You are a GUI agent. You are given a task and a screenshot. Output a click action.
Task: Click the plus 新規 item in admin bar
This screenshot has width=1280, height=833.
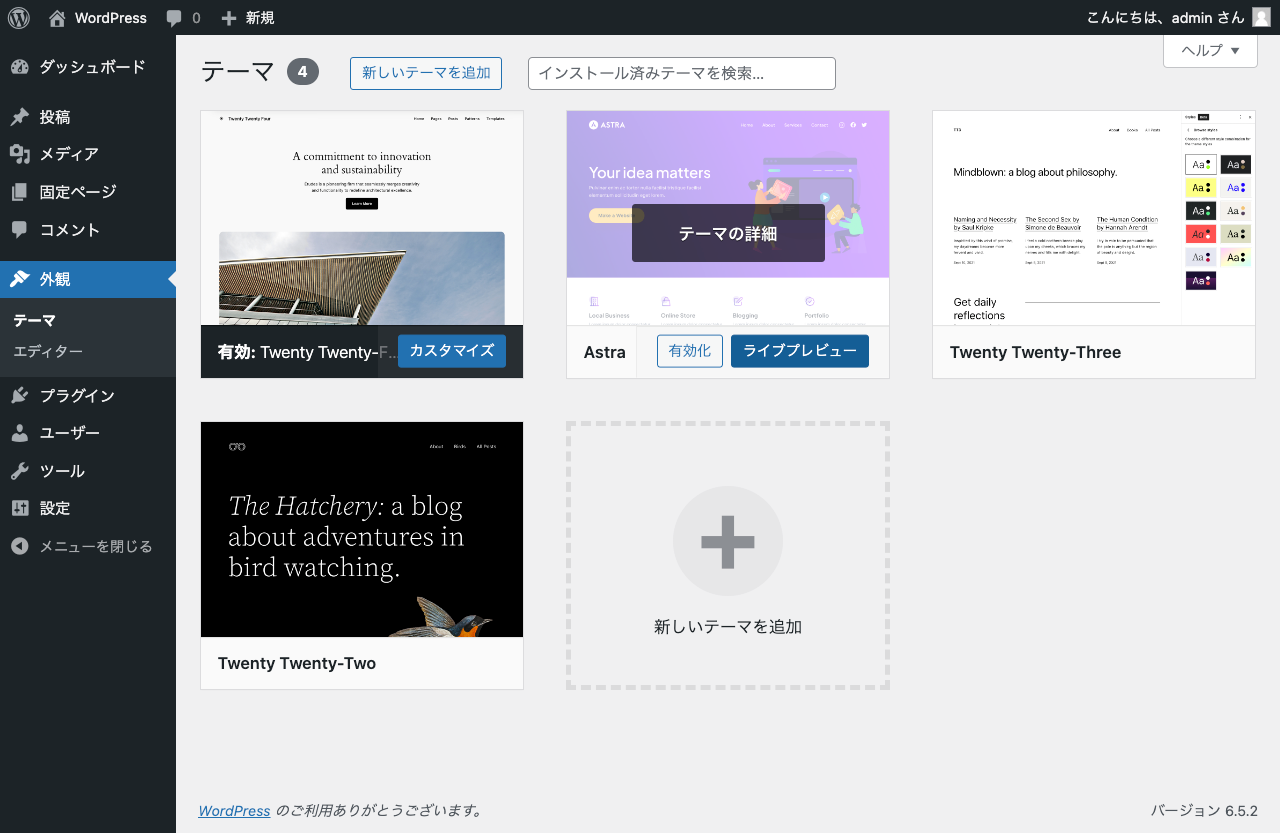point(247,17)
